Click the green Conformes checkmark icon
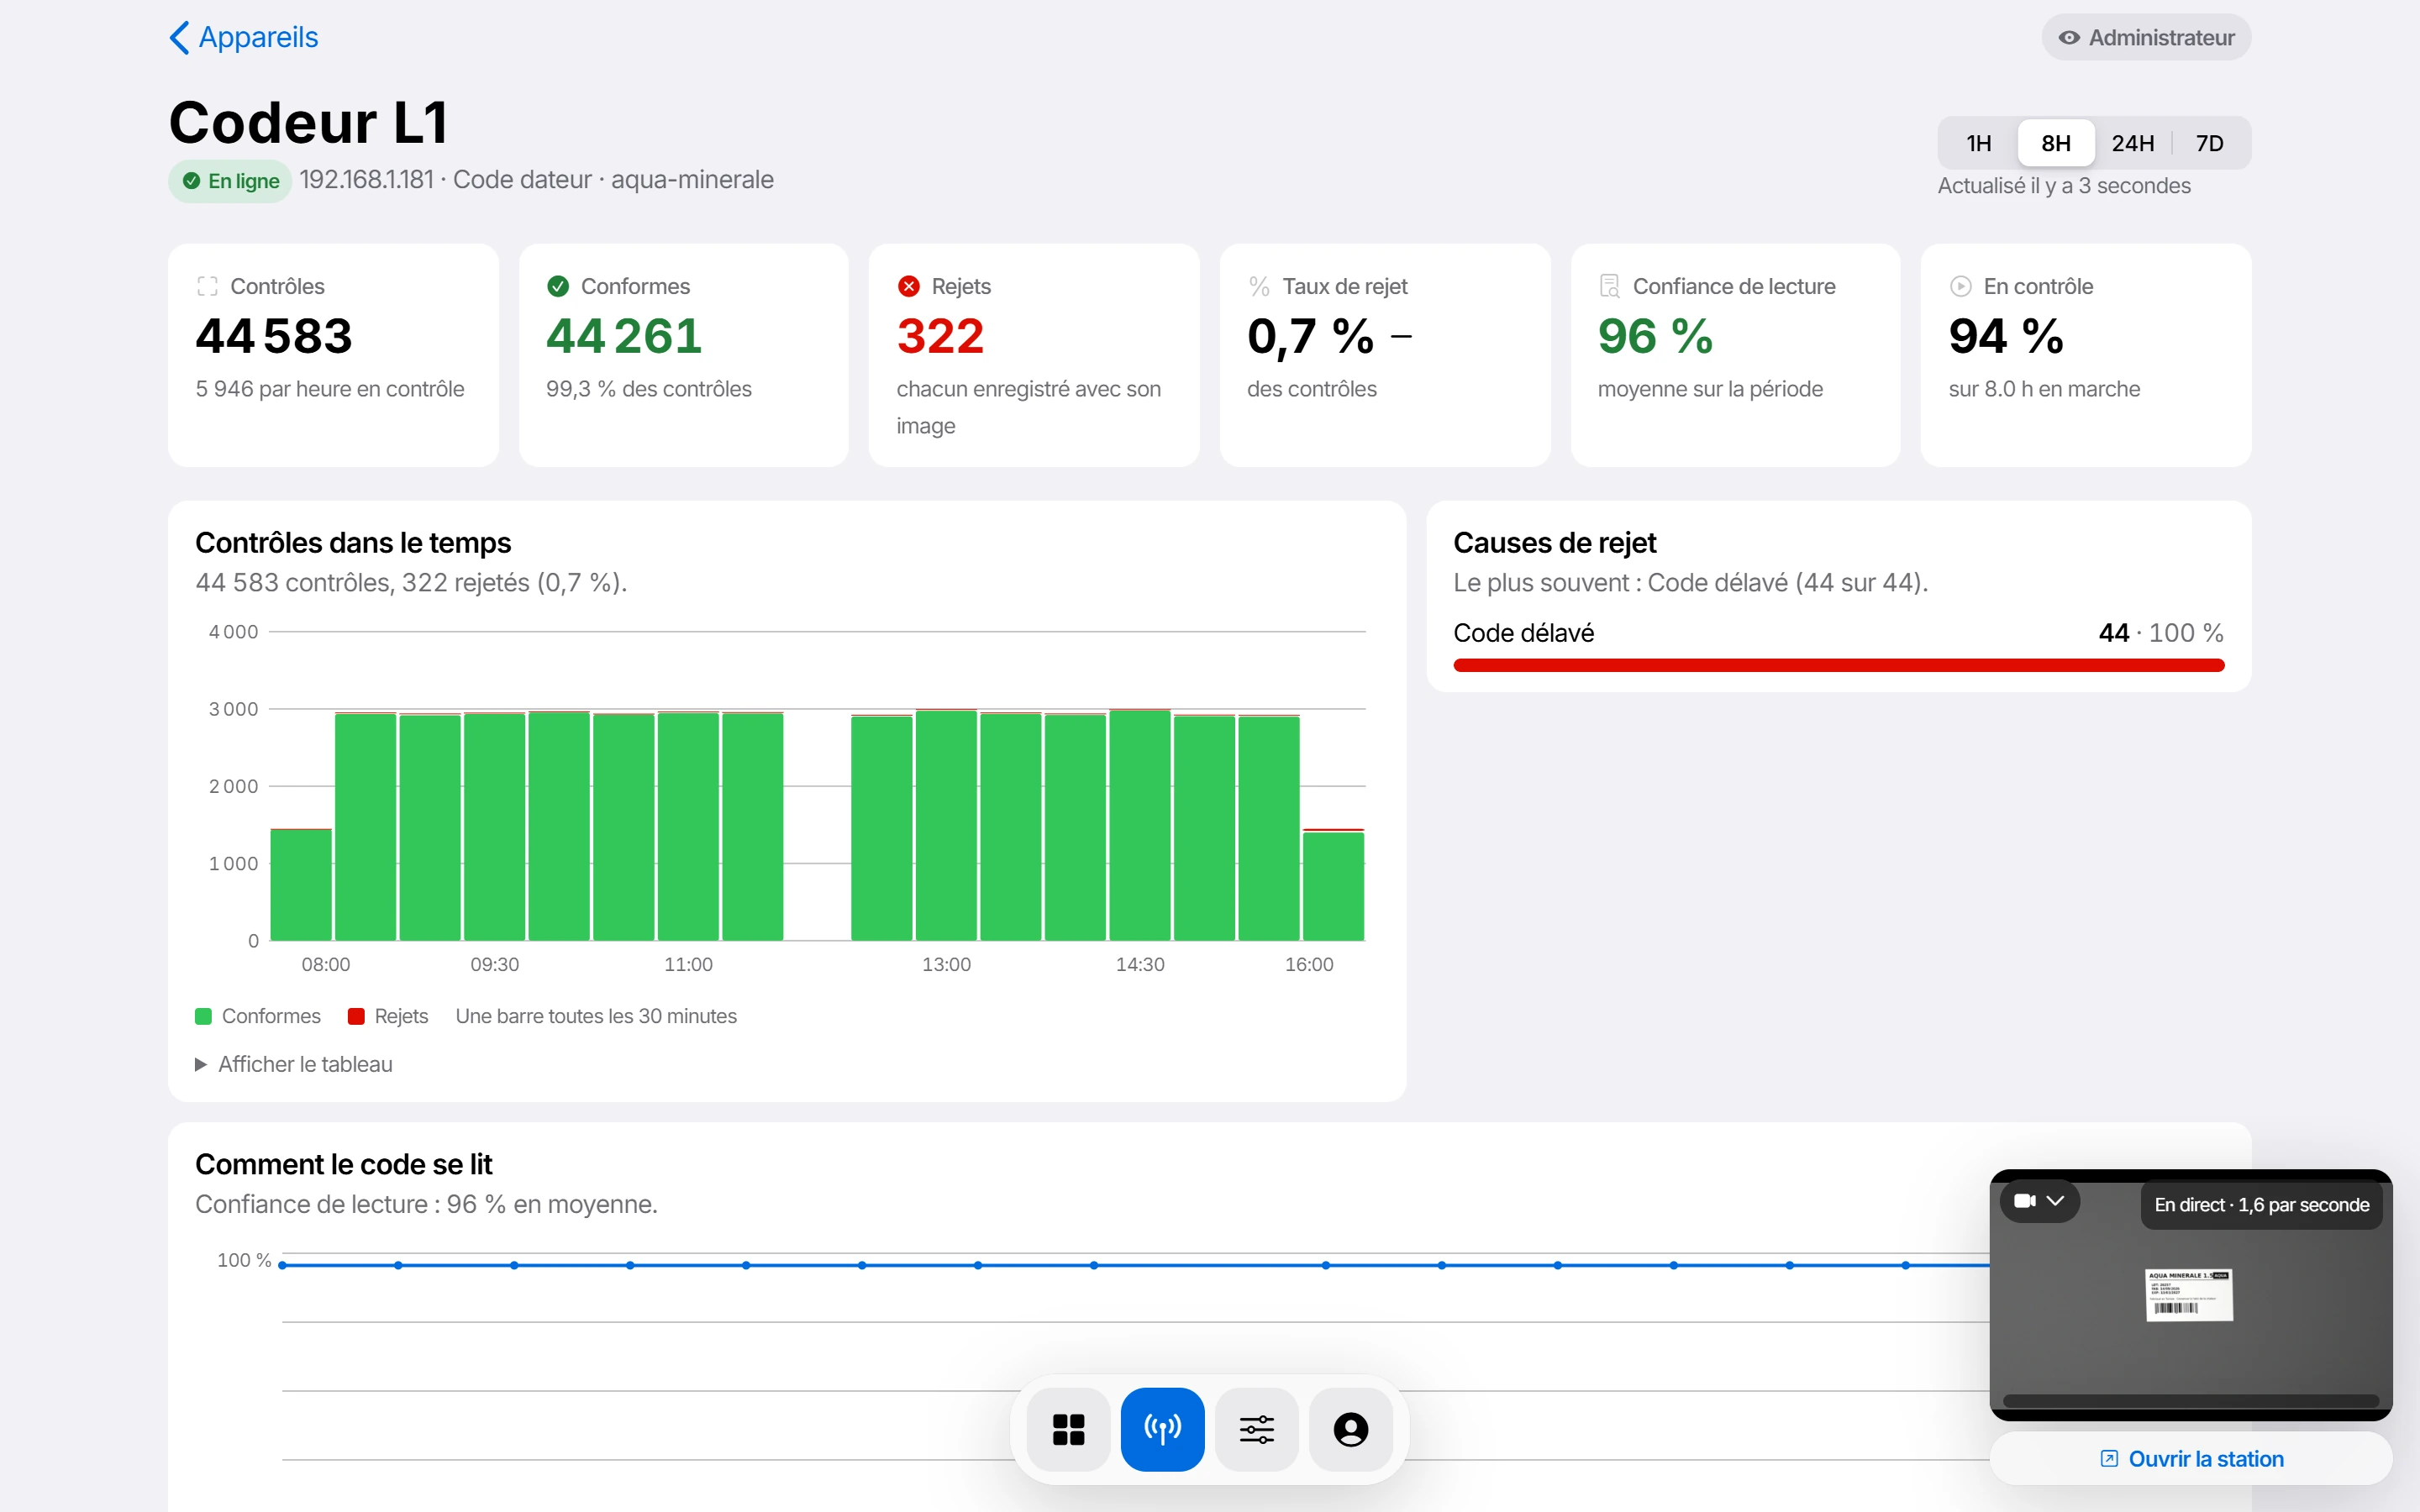Screen dimensions: 2420x1512 (558, 286)
